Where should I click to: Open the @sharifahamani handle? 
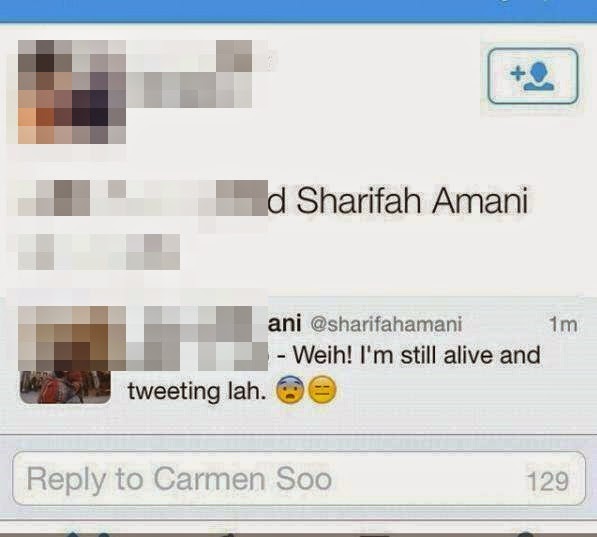386,324
